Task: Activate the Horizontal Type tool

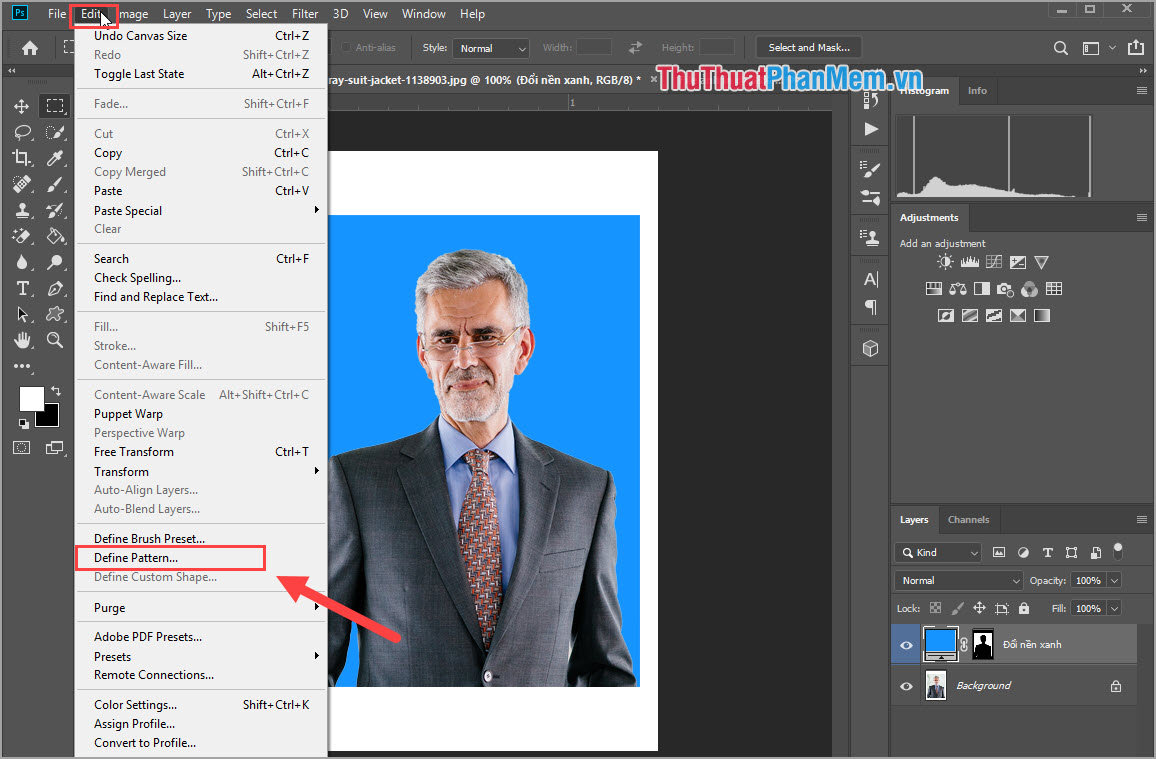Action: (x=21, y=288)
